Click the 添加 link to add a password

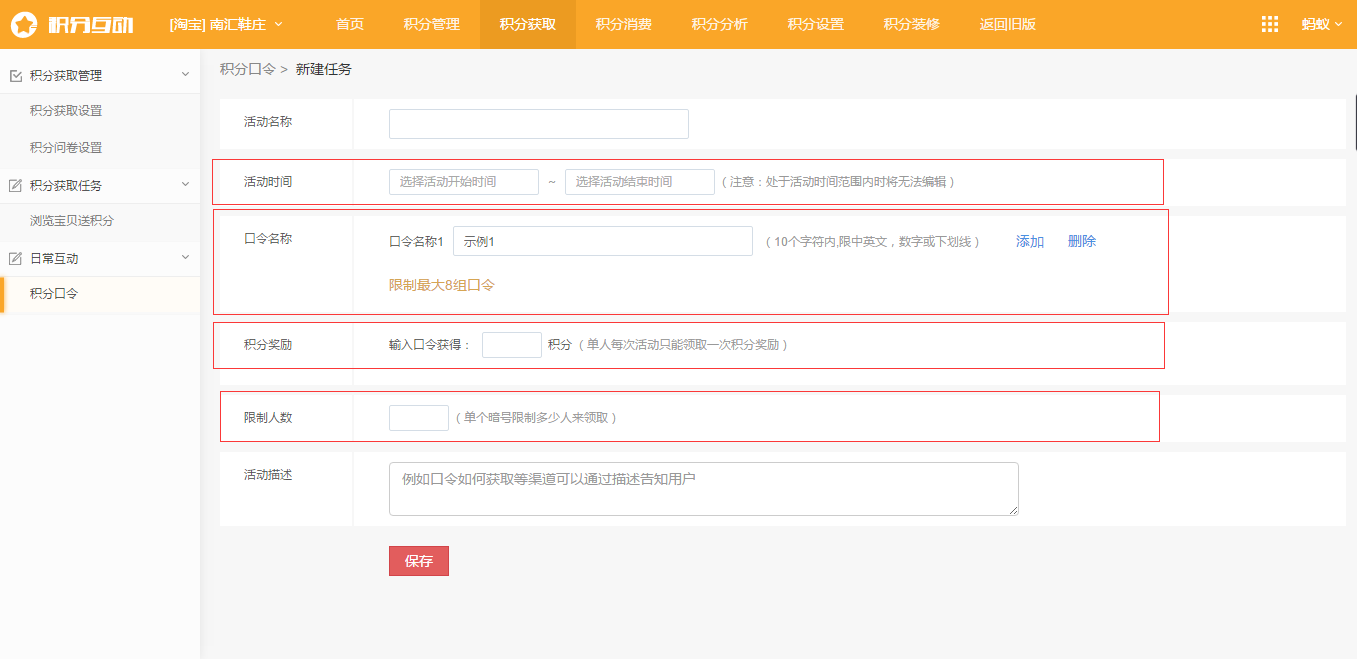pyautogui.click(x=1029, y=240)
